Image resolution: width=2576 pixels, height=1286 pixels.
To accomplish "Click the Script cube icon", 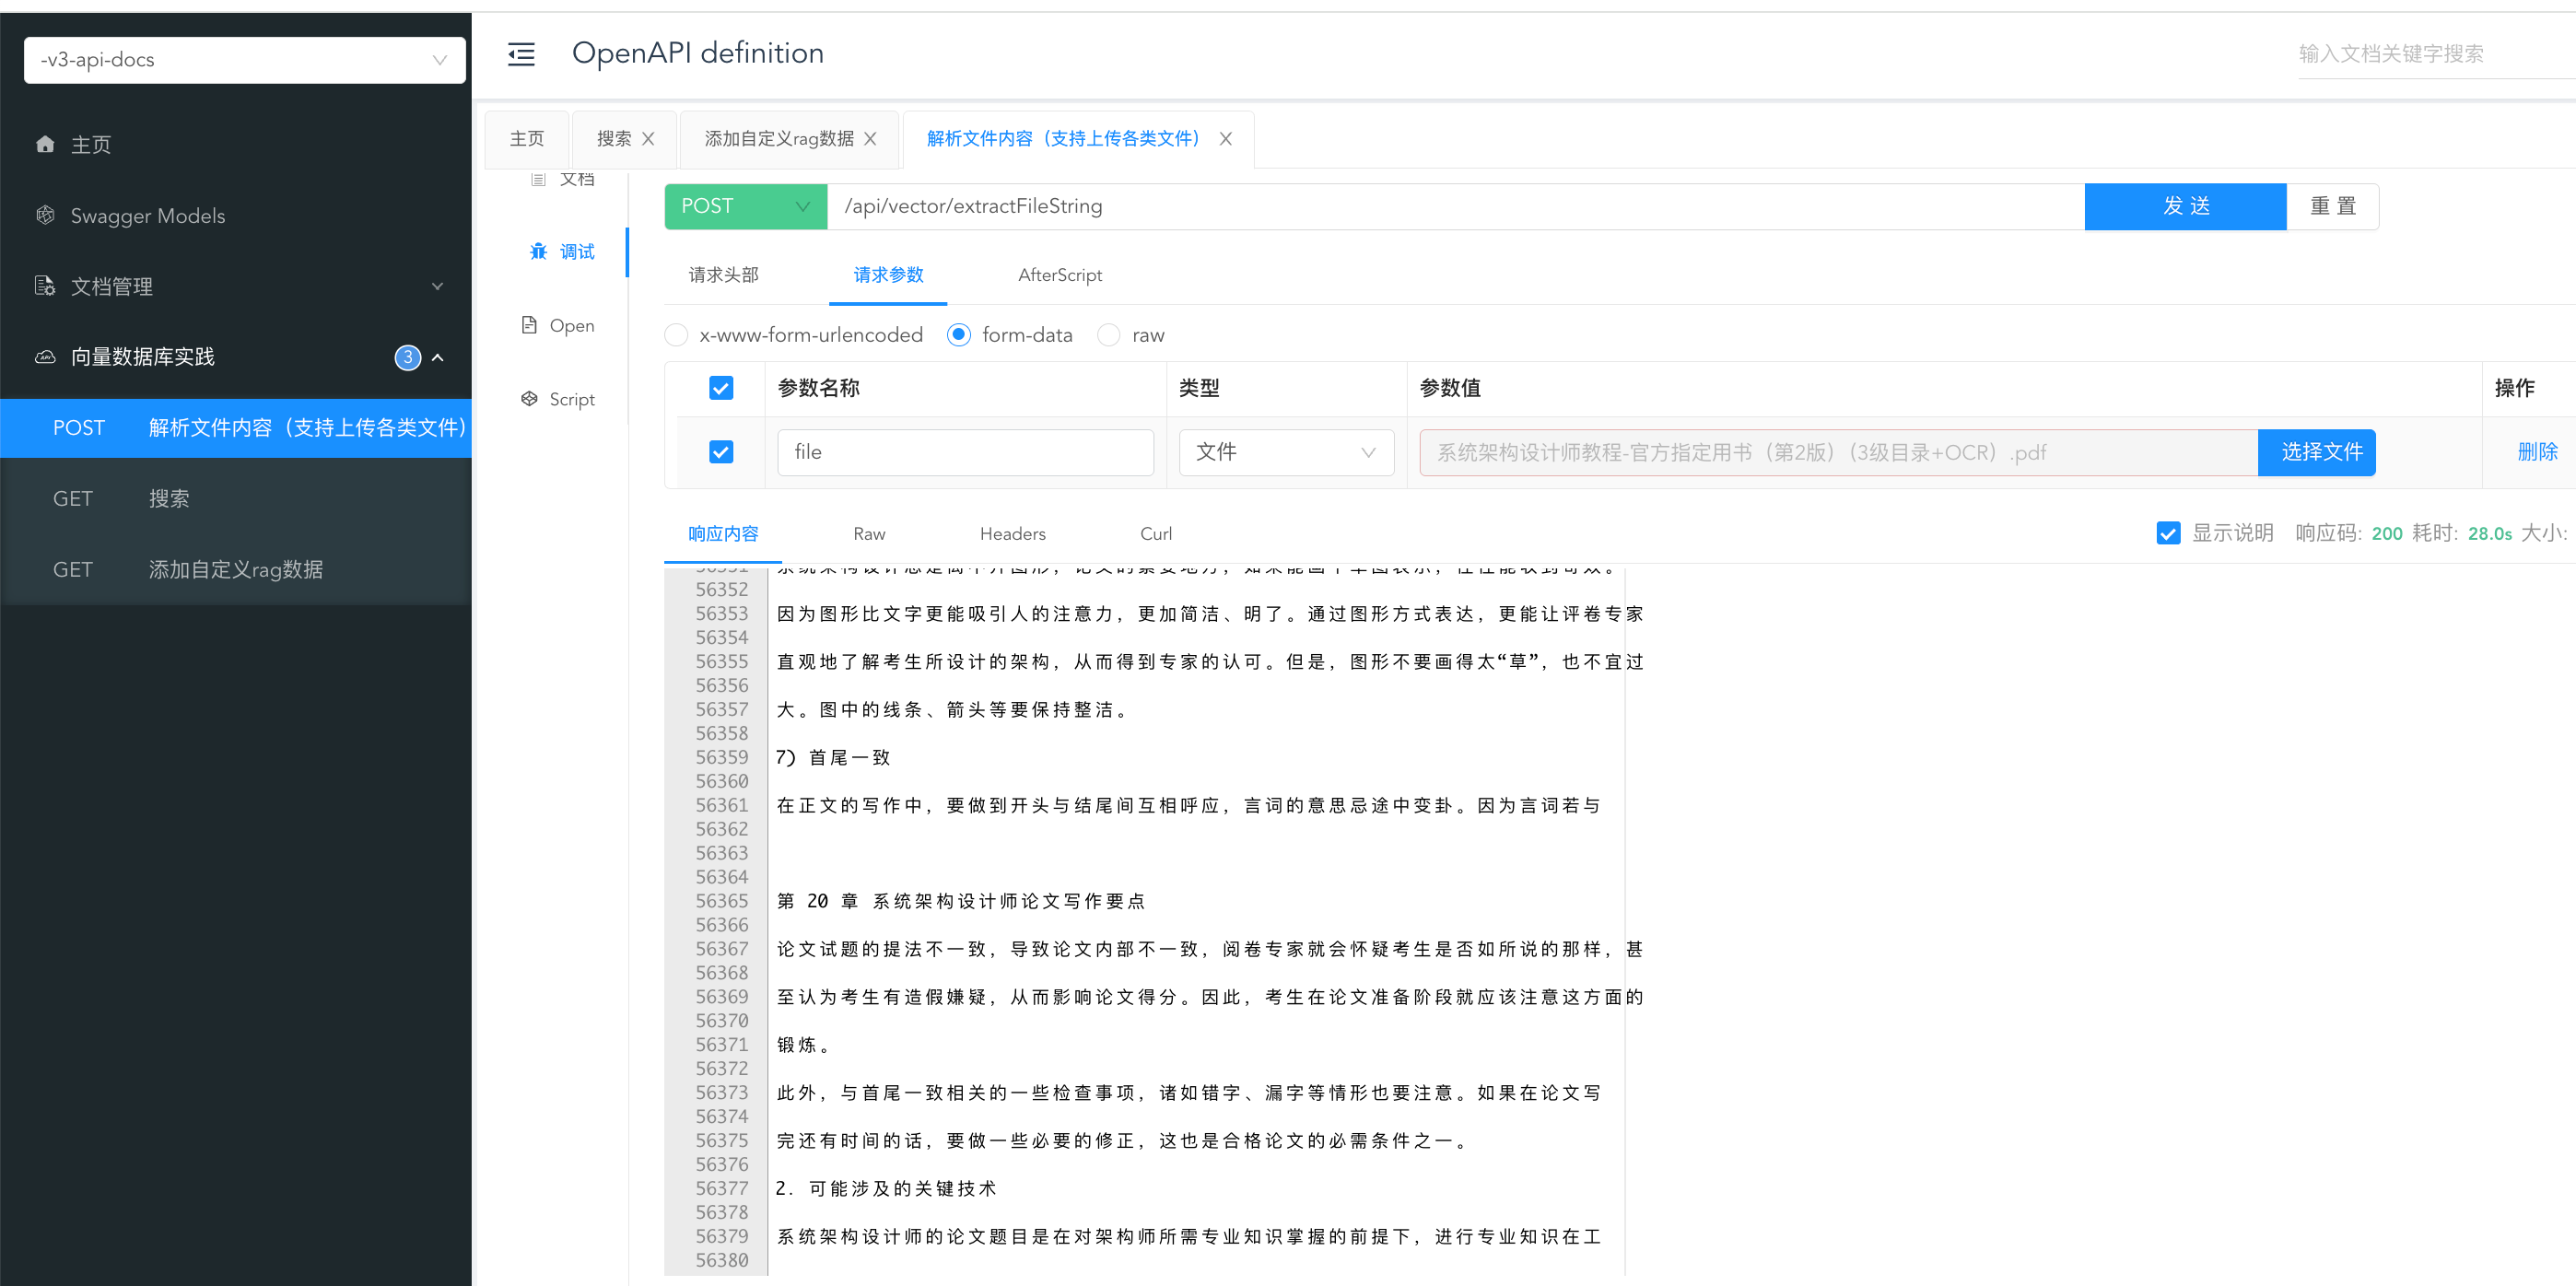I will (529, 399).
